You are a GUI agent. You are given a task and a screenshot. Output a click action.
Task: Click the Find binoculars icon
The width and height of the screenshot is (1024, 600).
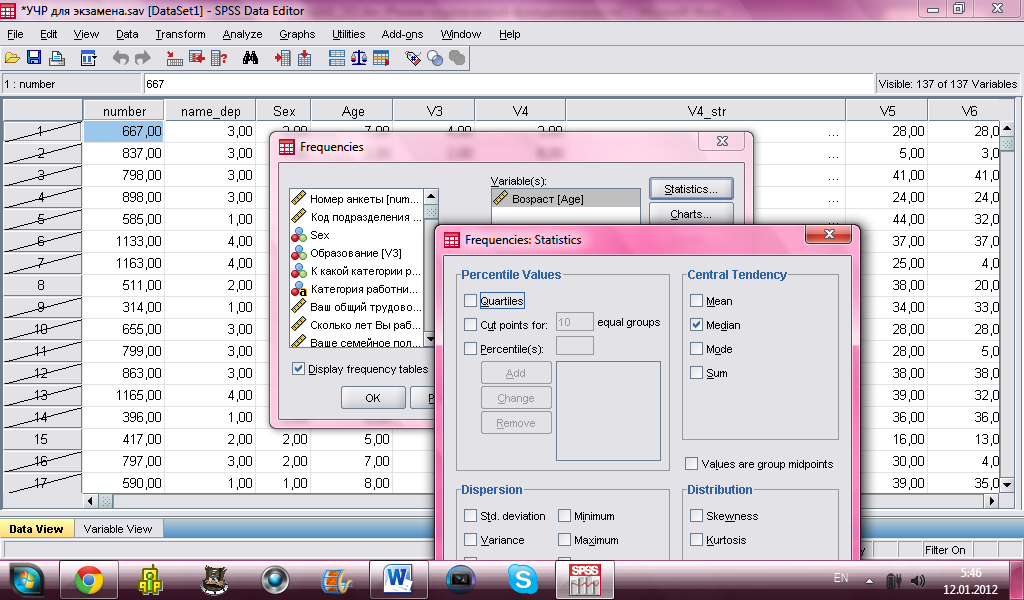(x=250, y=58)
